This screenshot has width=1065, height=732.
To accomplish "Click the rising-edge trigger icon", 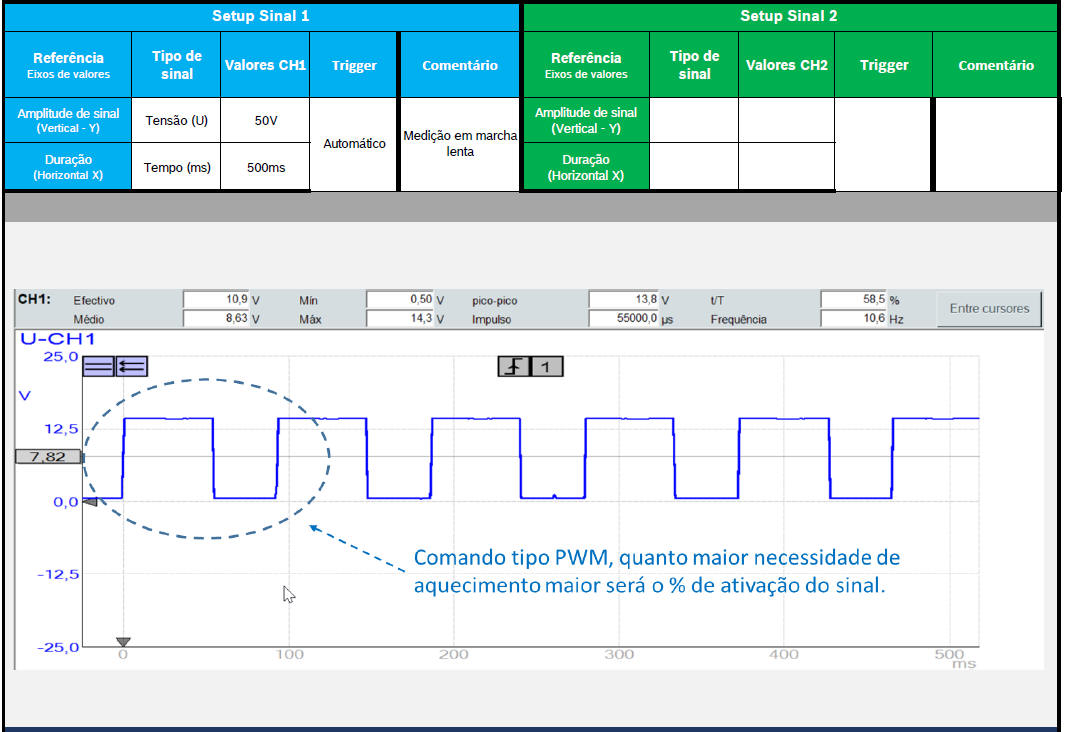I will [513, 367].
